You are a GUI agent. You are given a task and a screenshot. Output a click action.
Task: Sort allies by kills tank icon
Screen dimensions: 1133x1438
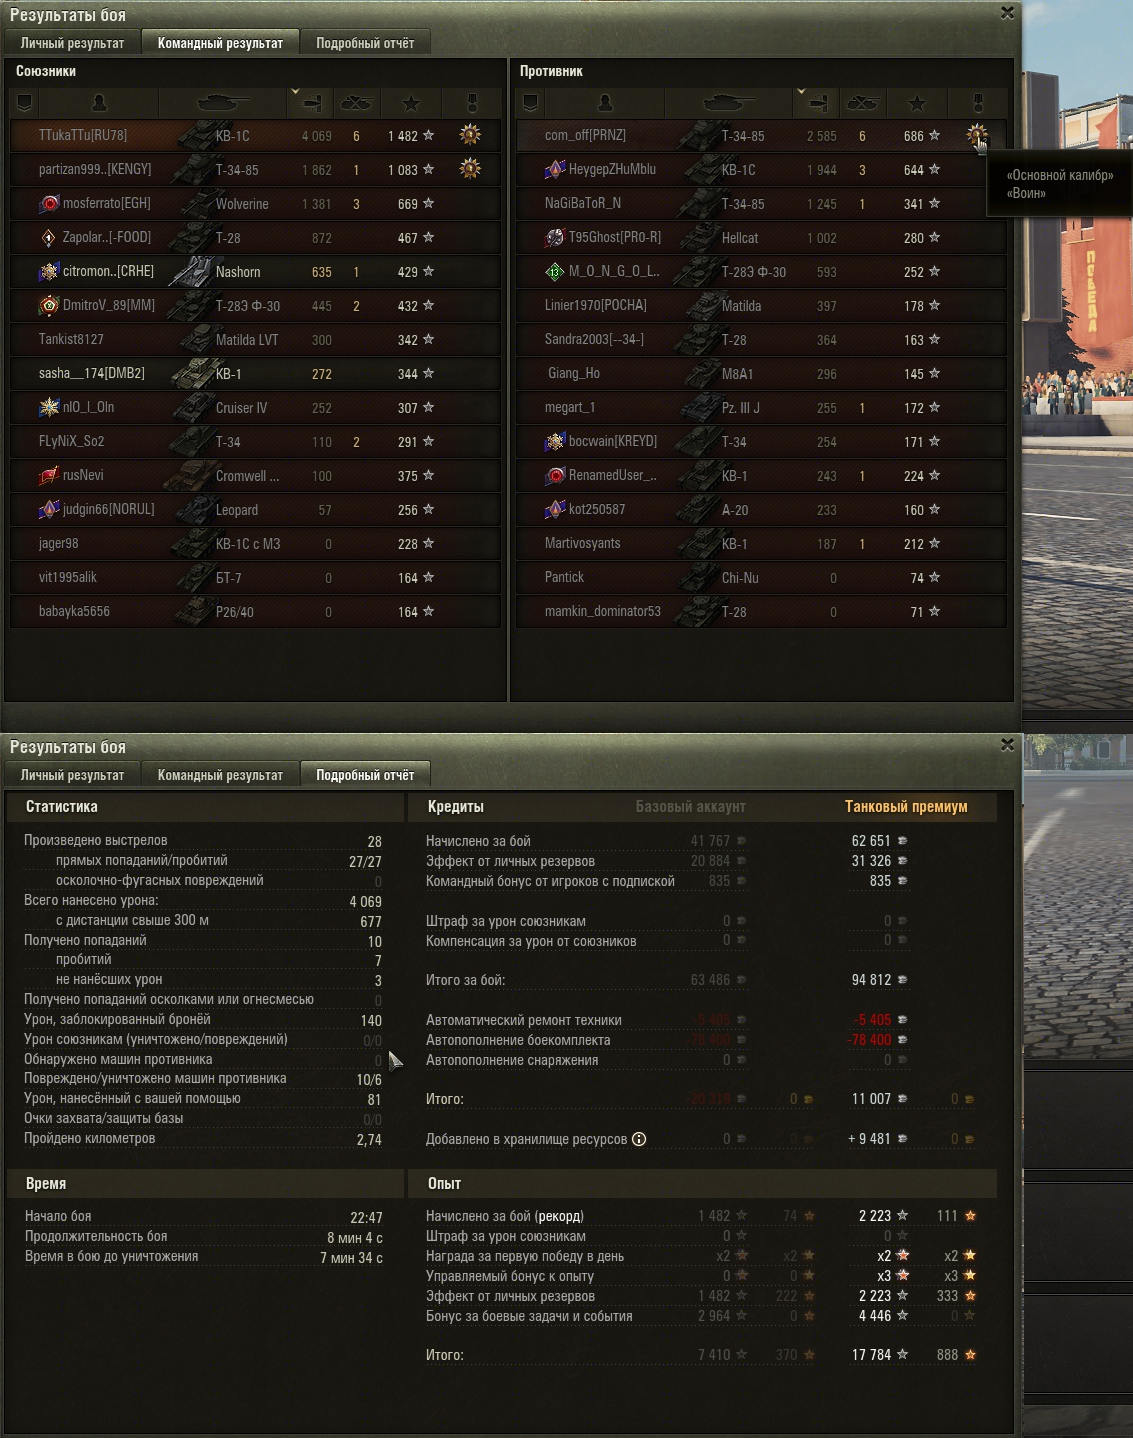pos(356,103)
